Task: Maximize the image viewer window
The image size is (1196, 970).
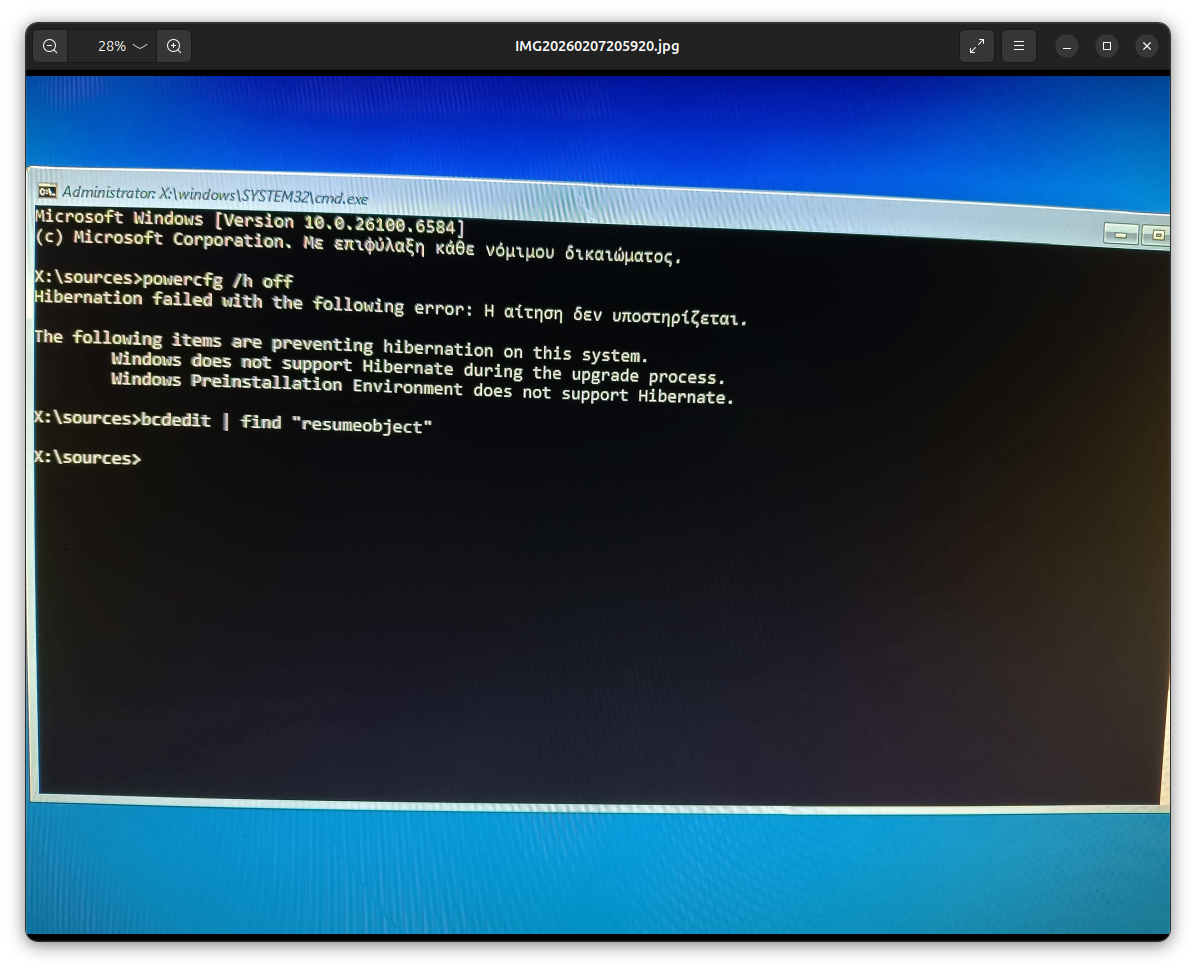Action: click(1107, 46)
